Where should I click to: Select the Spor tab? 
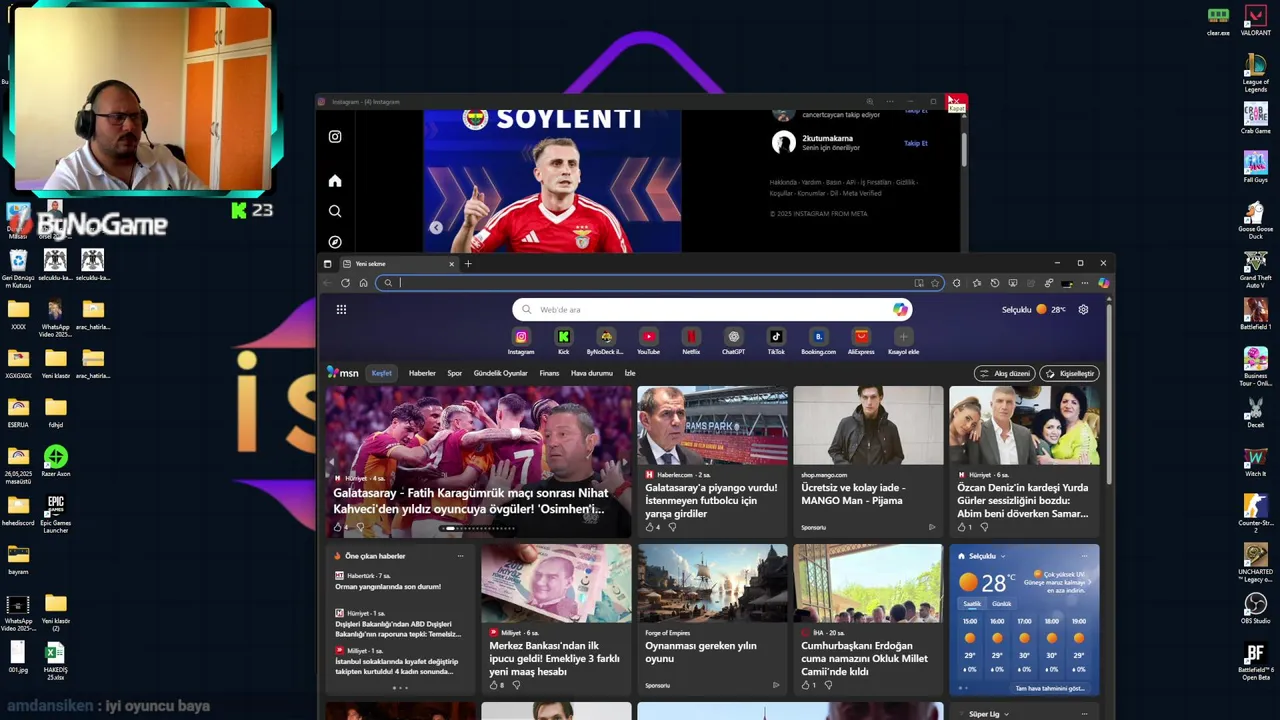coord(455,373)
